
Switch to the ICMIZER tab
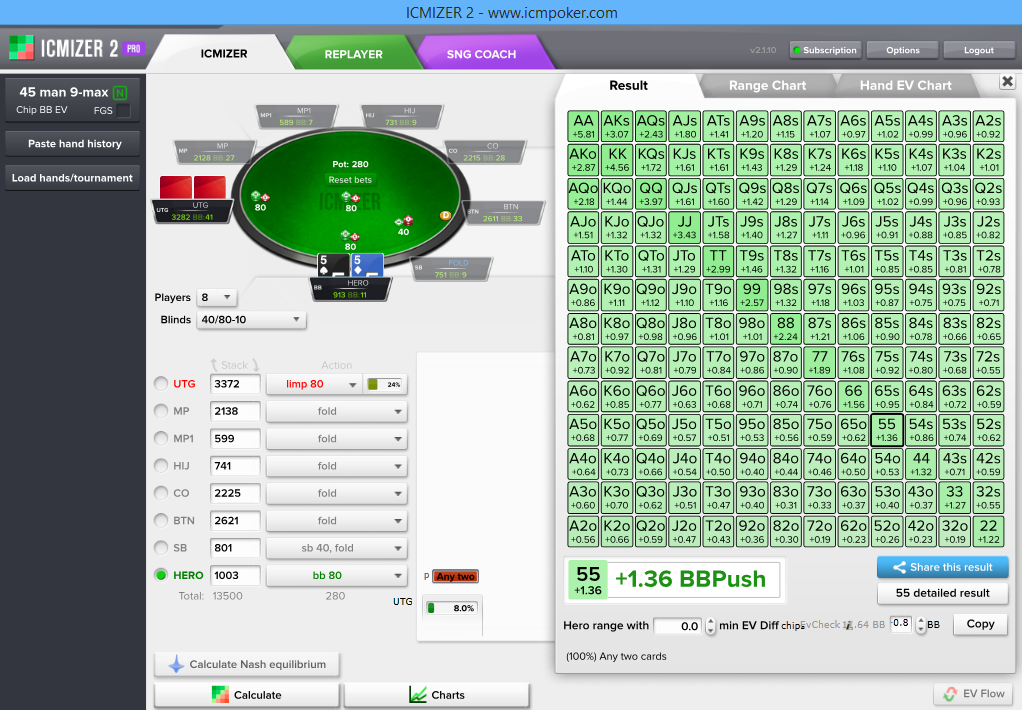pyautogui.click(x=224, y=53)
